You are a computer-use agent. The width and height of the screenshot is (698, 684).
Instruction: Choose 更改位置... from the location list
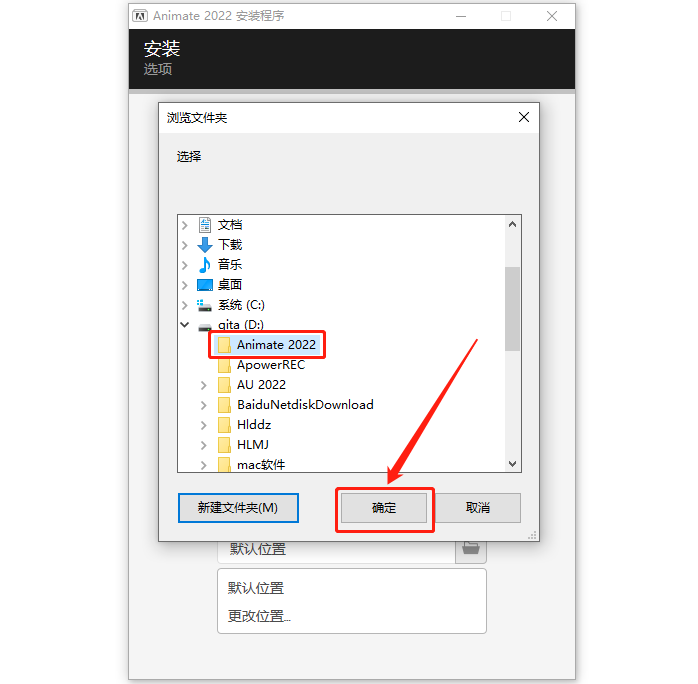click(259, 616)
